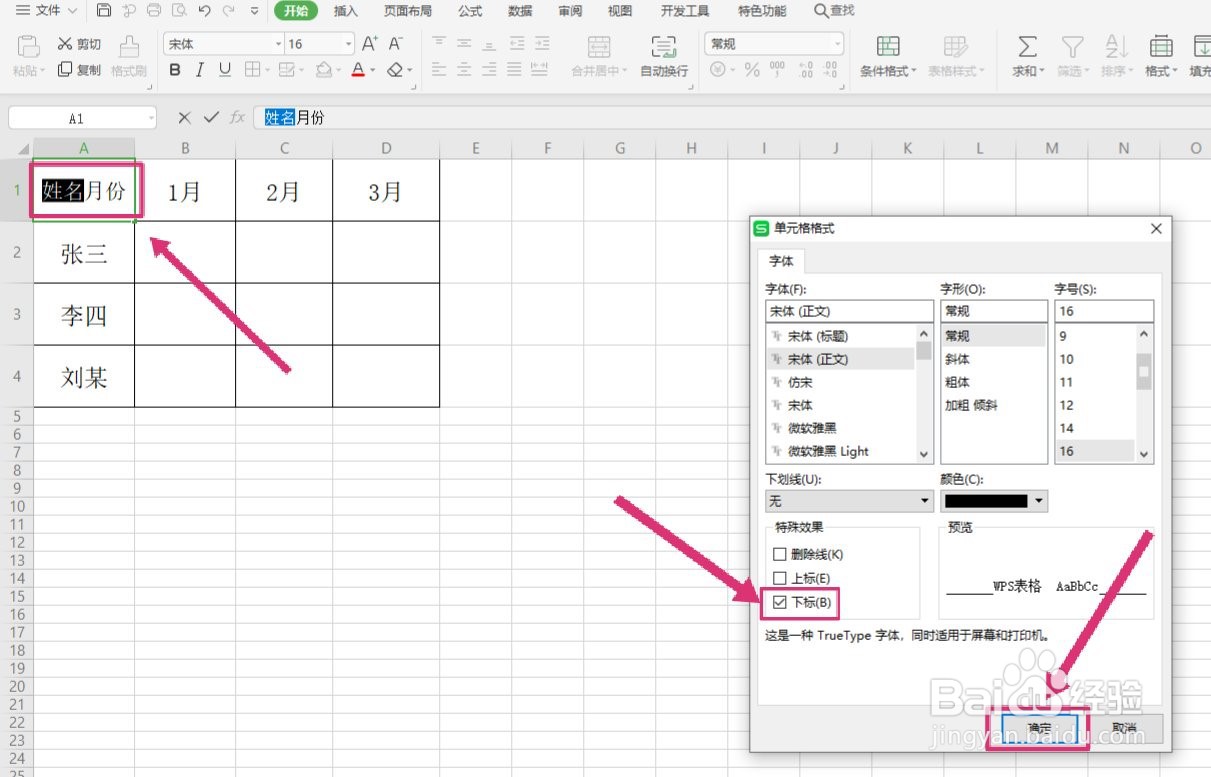Click the Paste clipboard icon
Screen dimensions: 1211x777
point(29,47)
